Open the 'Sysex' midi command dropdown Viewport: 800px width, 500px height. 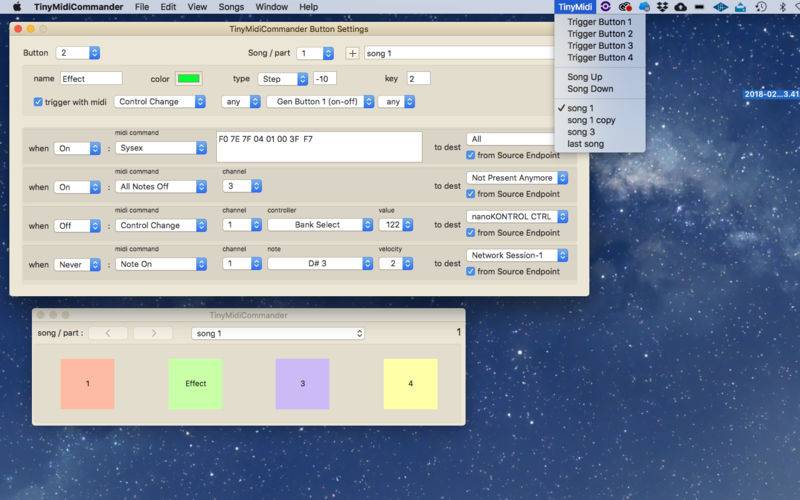(161, 148)
